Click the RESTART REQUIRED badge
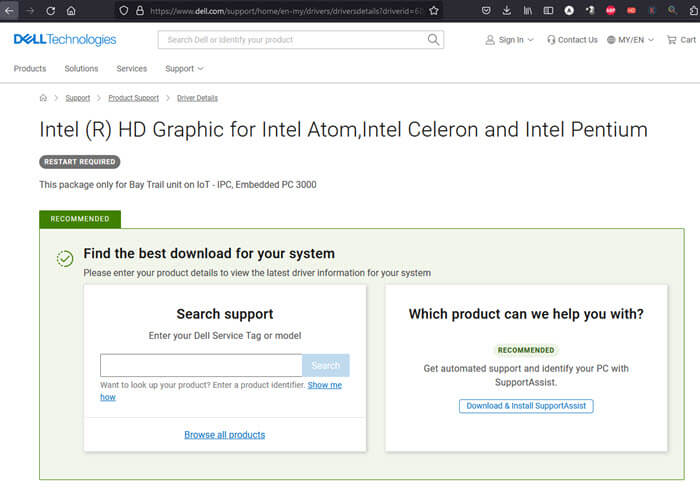This screenshot has width=700, height=491. 79,162
